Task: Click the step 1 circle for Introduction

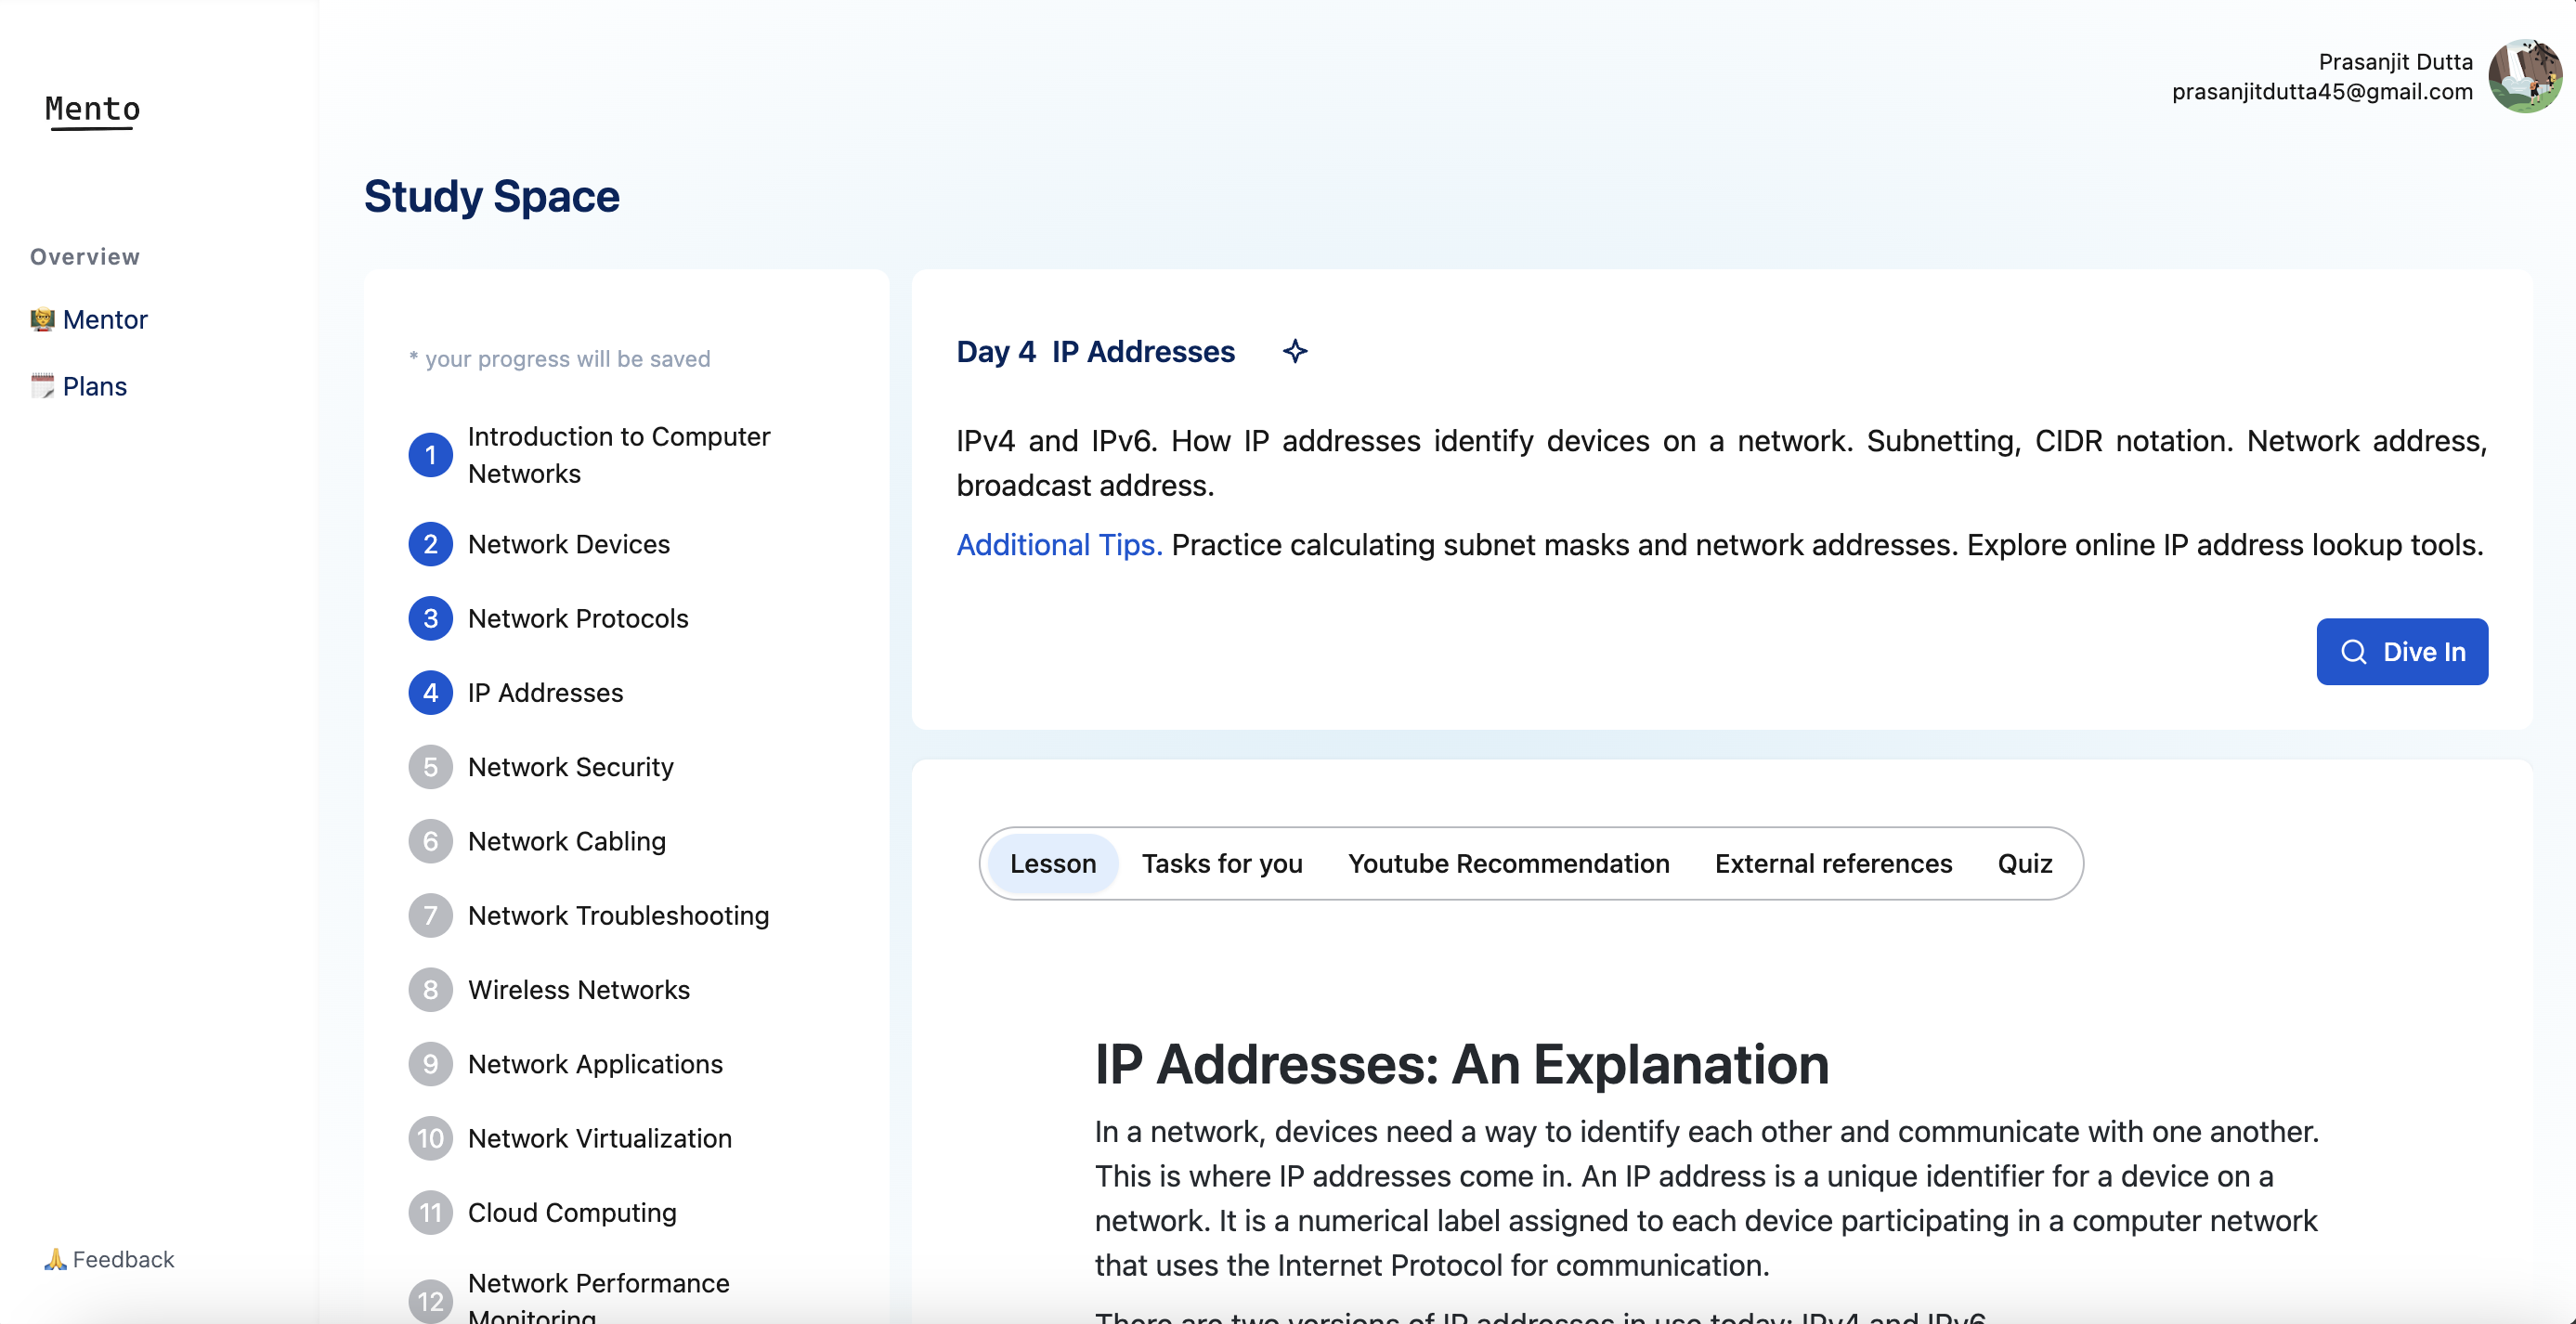Action: click(430, 455)
